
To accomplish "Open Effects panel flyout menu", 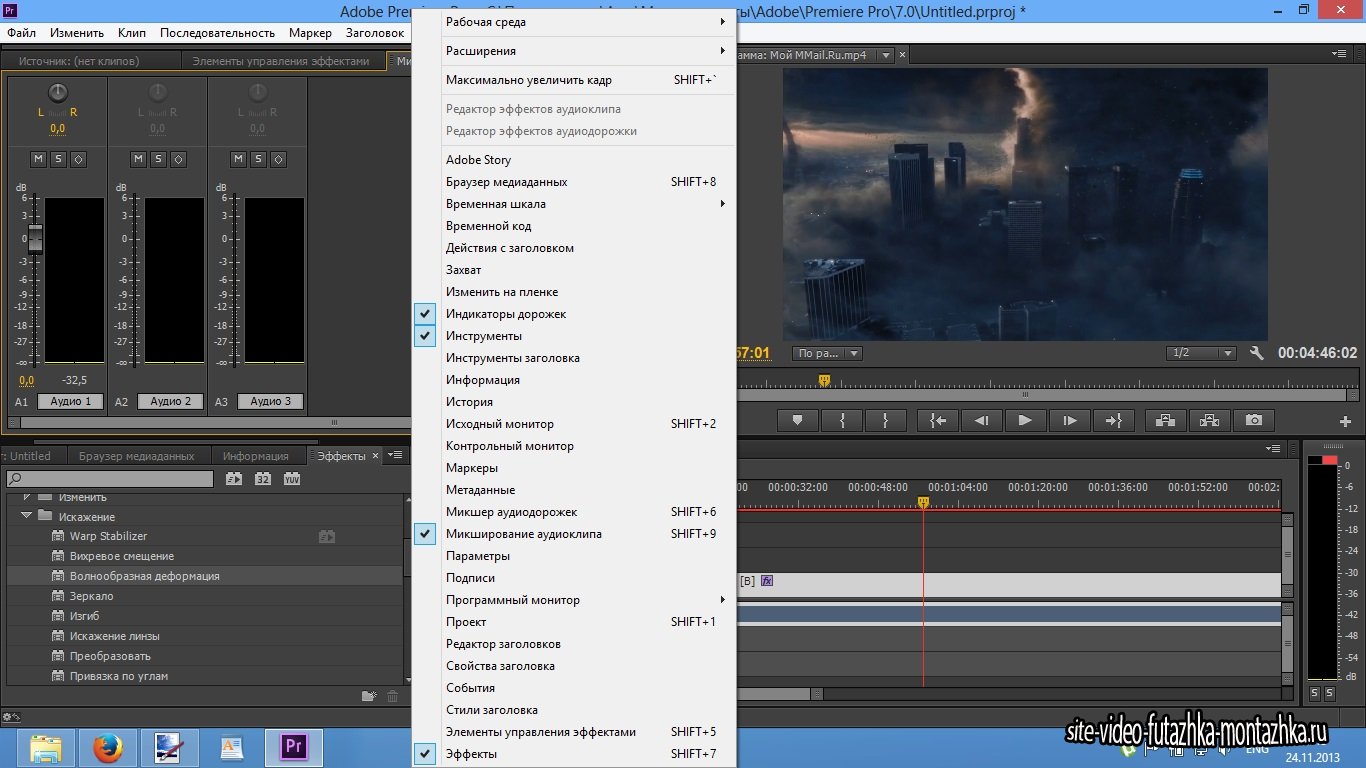I will click(395, 456).
